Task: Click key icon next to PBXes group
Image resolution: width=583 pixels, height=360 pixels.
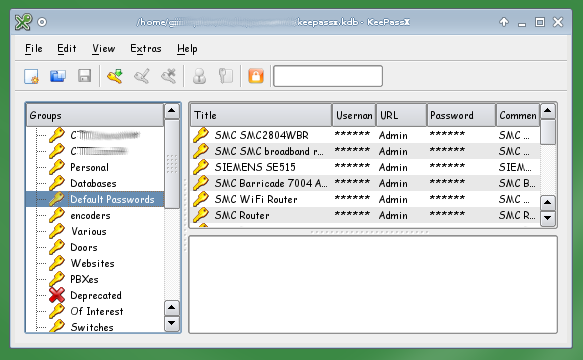Action: (x=57, y=279)
